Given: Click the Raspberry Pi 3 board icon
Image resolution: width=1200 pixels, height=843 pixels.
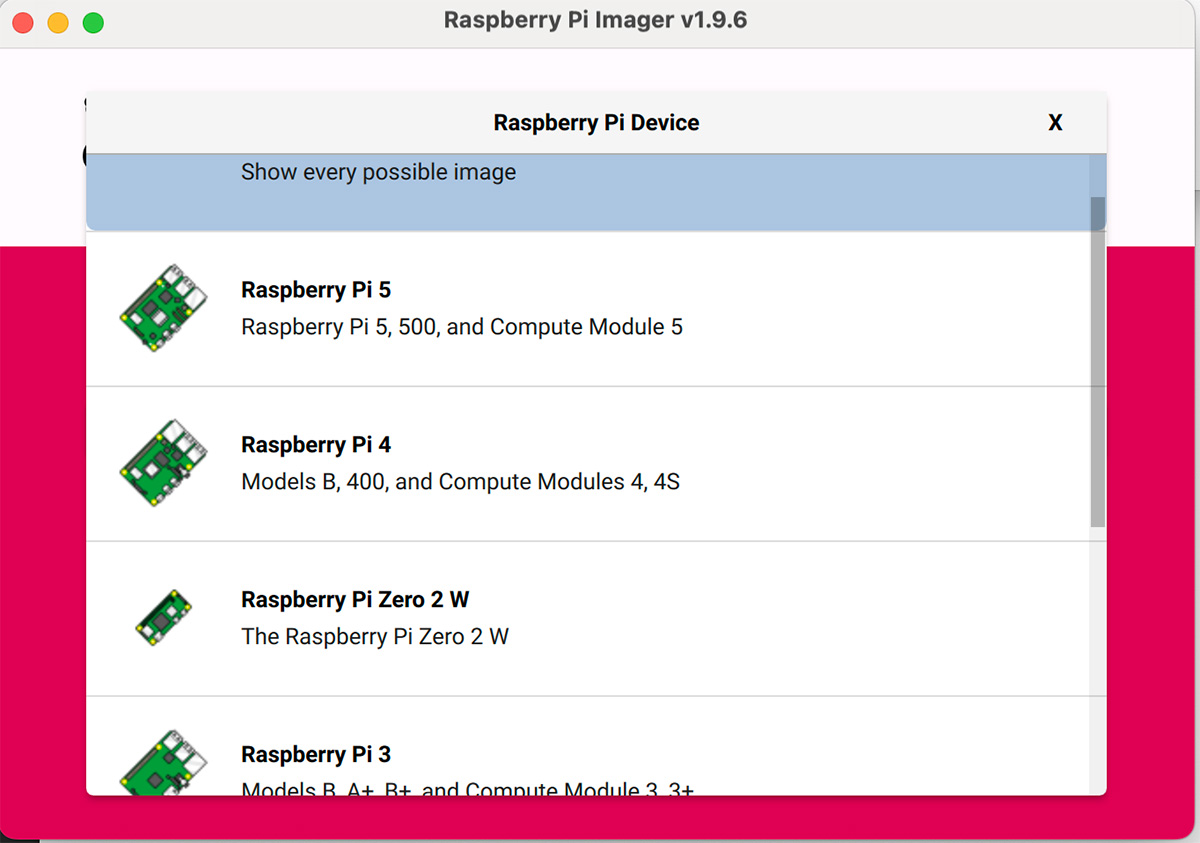Looking at the screenshot, I should (x=163, y=763).
